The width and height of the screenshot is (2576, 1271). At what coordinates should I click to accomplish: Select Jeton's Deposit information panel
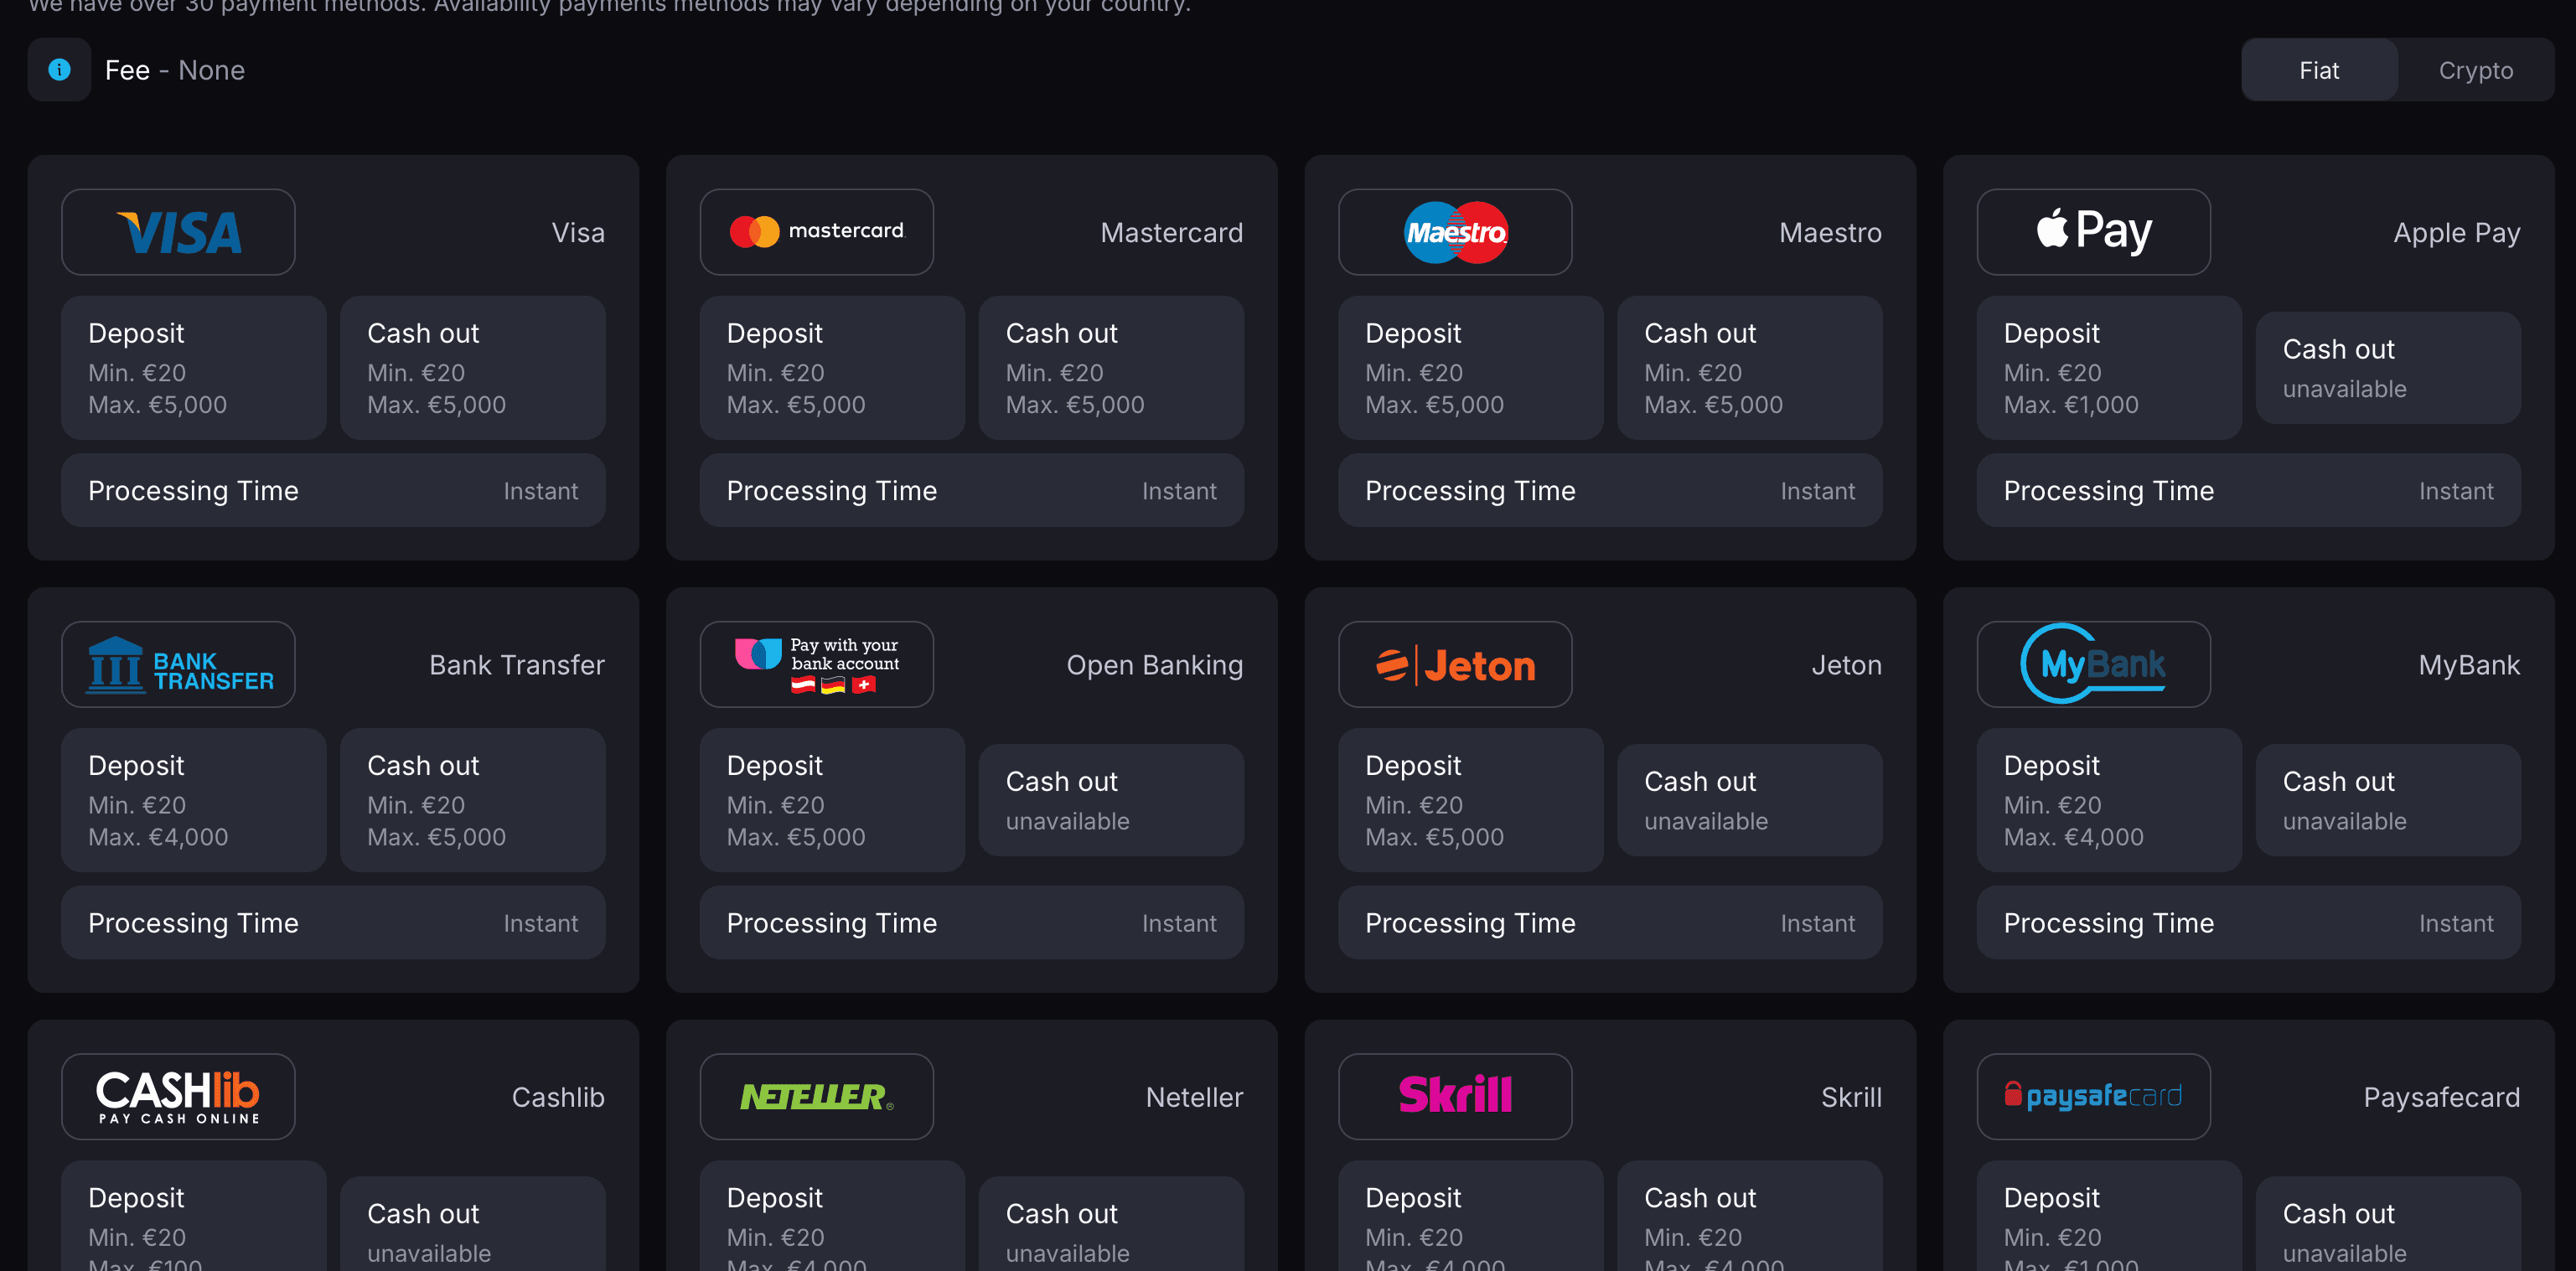tap(1470, 799)
